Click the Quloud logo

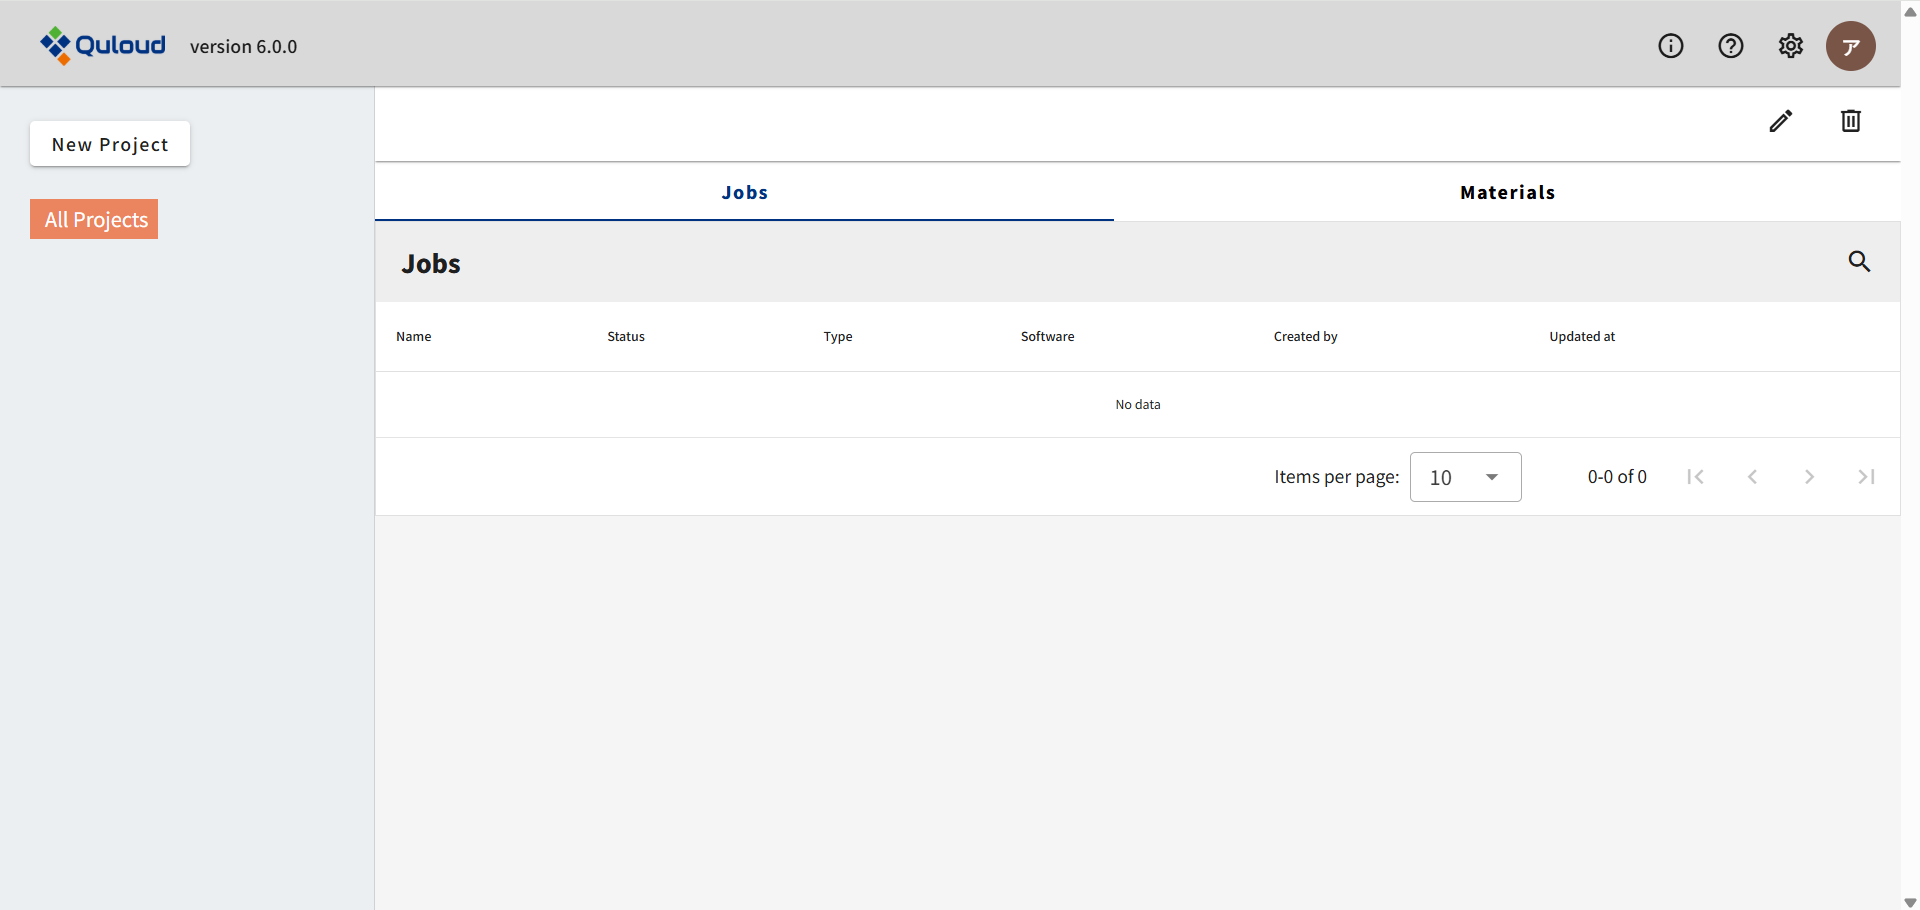[103, 45]
